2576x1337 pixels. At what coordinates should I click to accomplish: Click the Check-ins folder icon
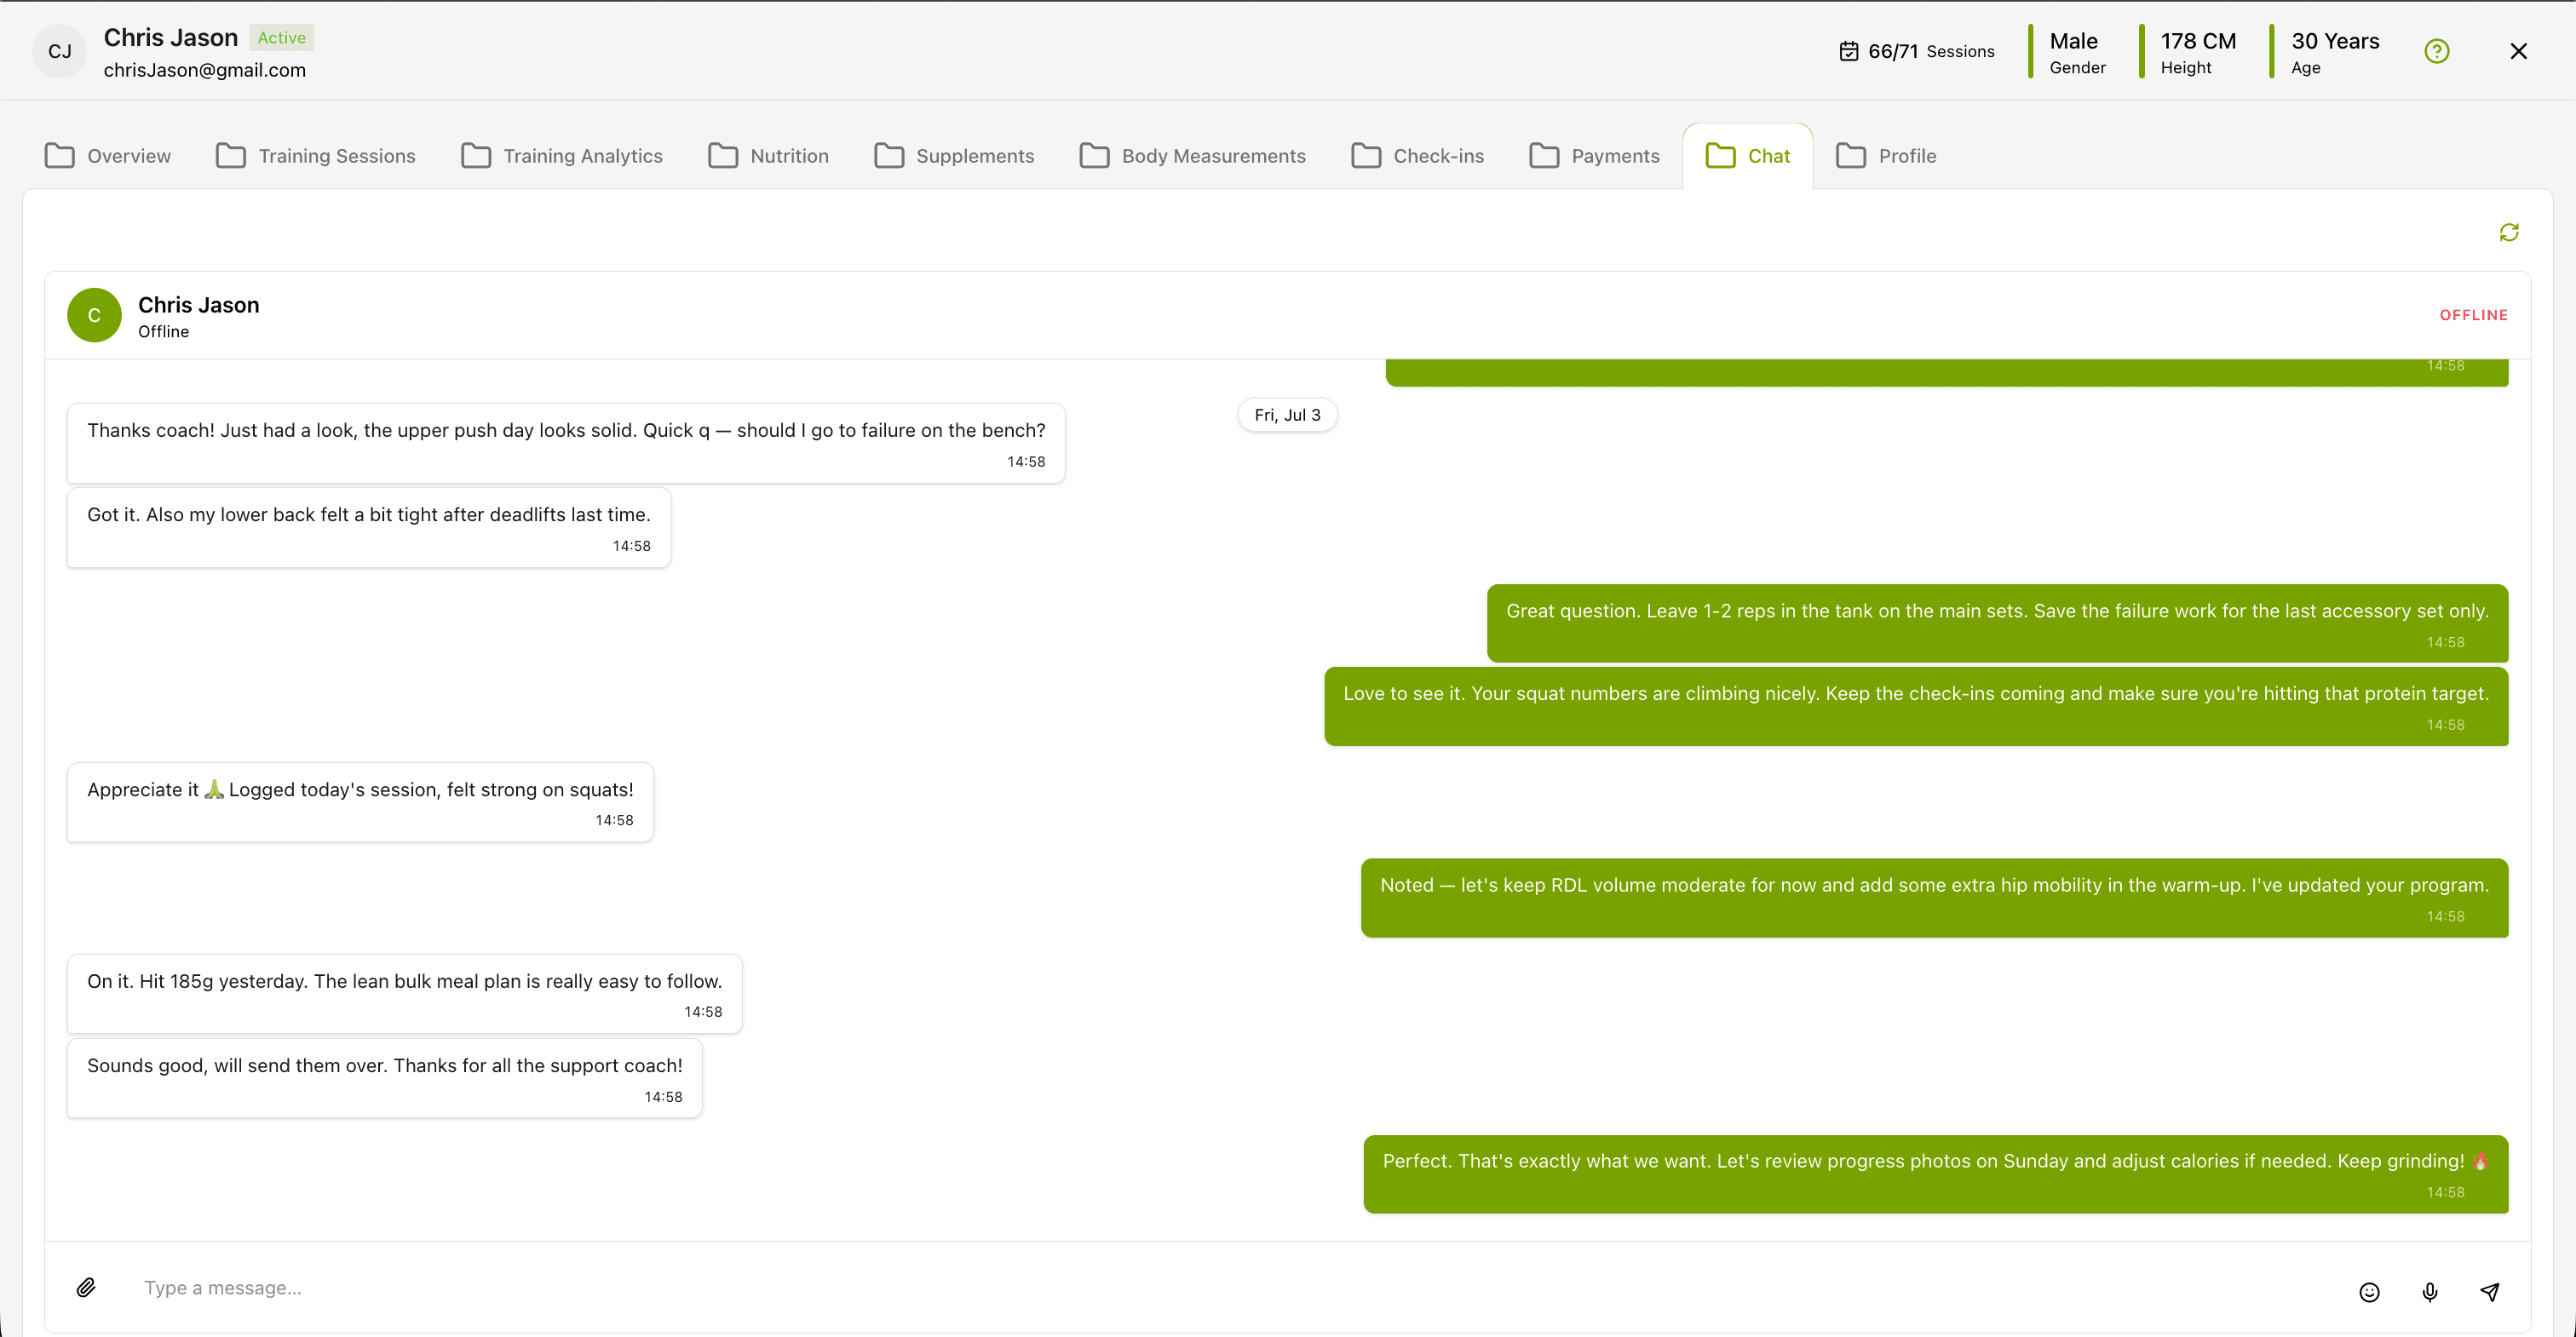pos(1366,156)
